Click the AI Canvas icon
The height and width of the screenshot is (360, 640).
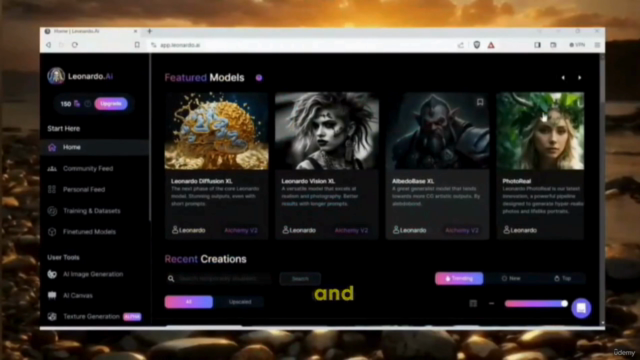(52, 295)
